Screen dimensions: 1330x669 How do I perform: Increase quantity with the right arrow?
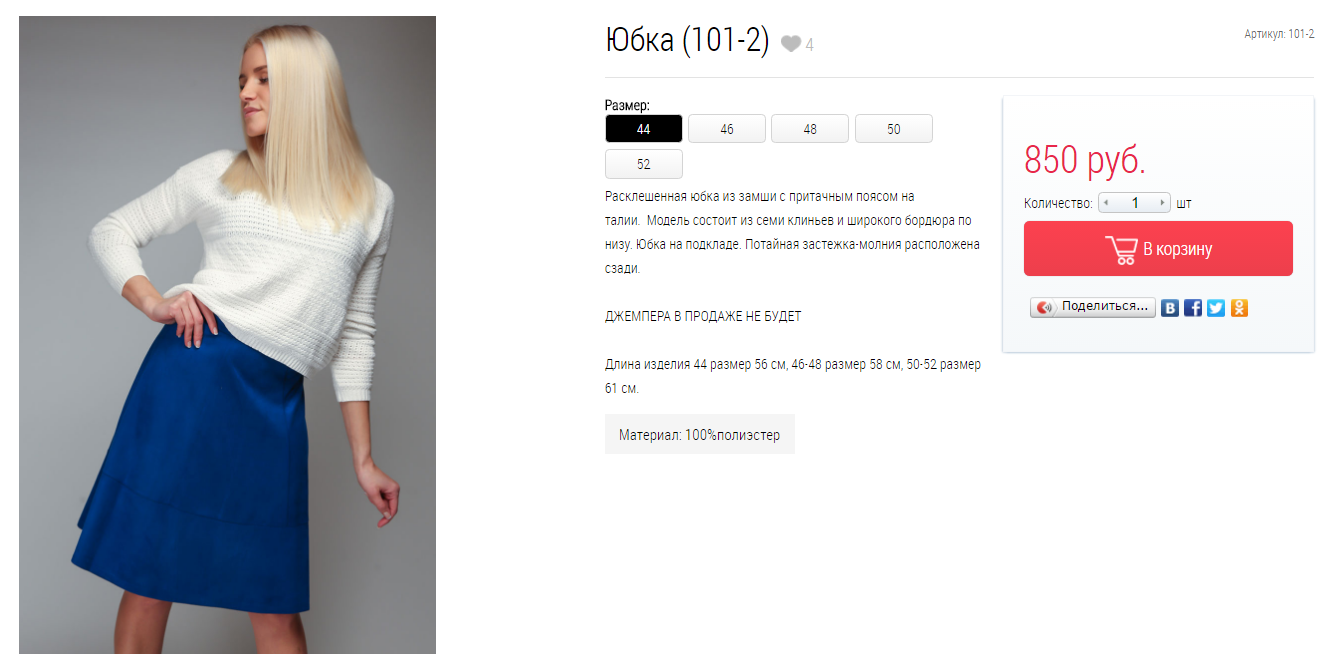point(1163,203)
